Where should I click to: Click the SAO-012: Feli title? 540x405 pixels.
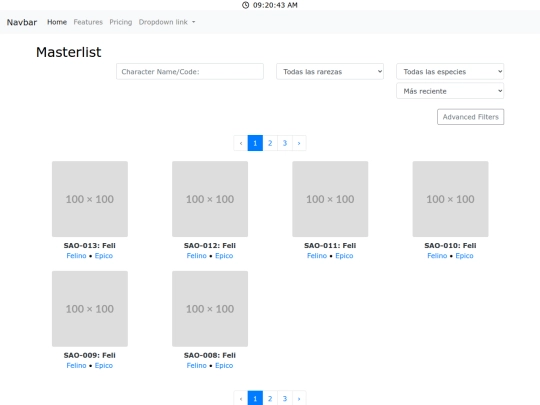pos(210,246)
